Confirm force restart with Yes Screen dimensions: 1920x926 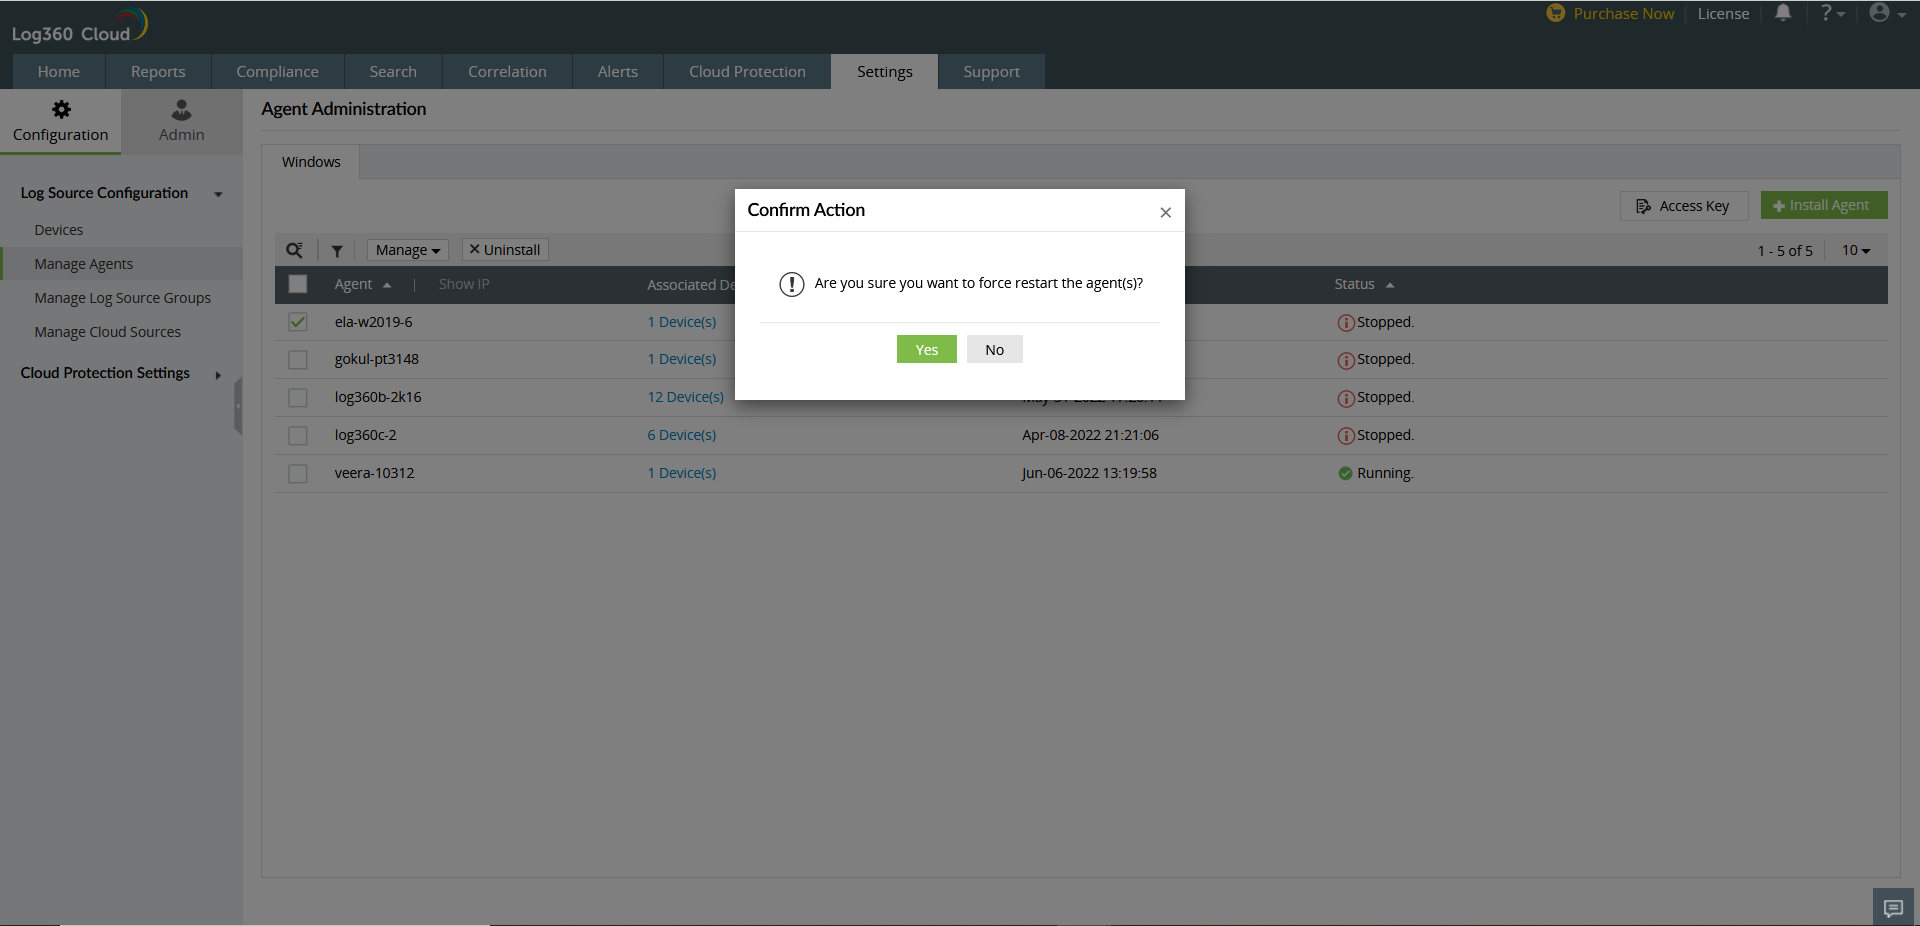(927, 349)
